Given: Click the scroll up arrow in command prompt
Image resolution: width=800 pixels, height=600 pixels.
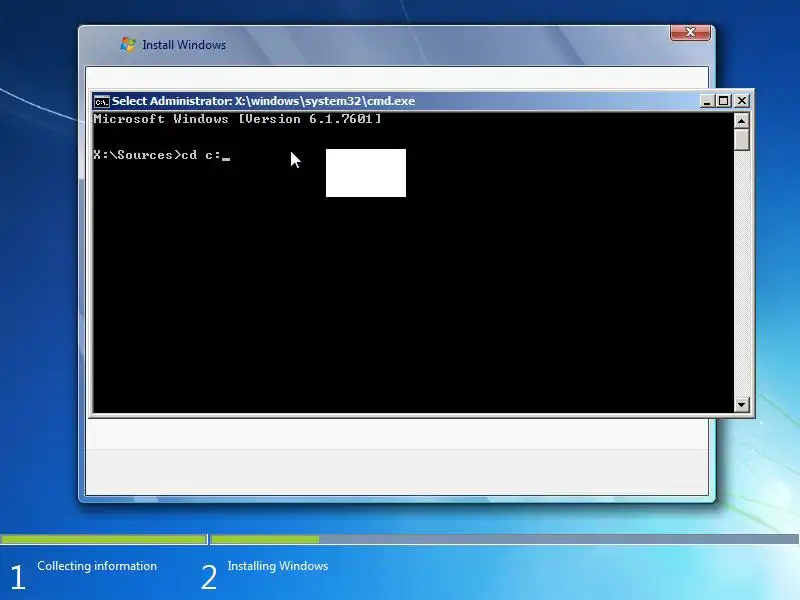Looking at the screenshot, I should (x=741, y=121).
